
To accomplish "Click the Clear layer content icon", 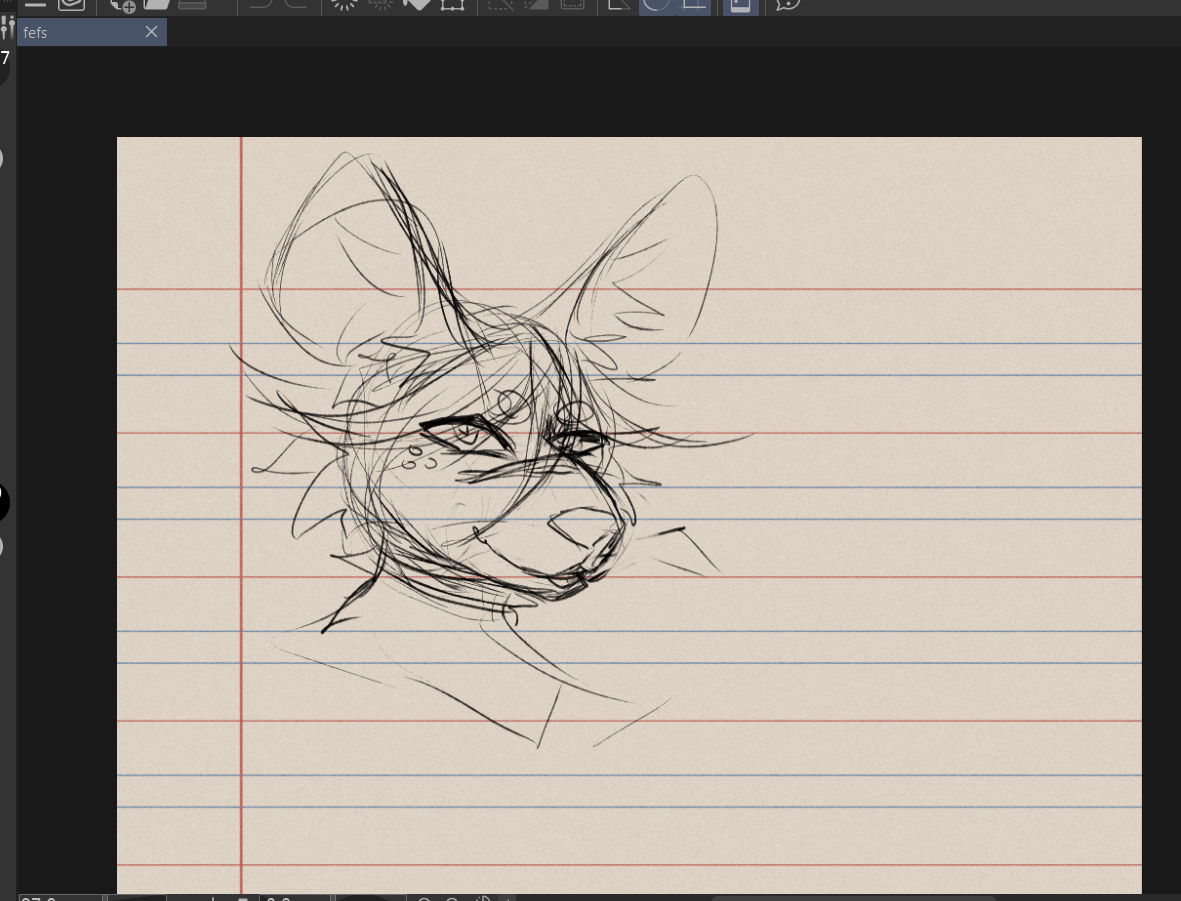I will (x=344, y=4).
